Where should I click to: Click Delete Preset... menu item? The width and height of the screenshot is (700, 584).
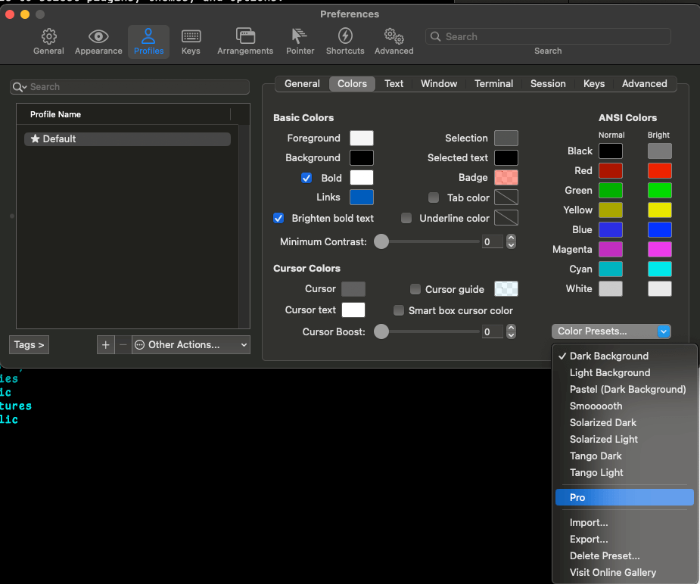(x=625, y=556)
